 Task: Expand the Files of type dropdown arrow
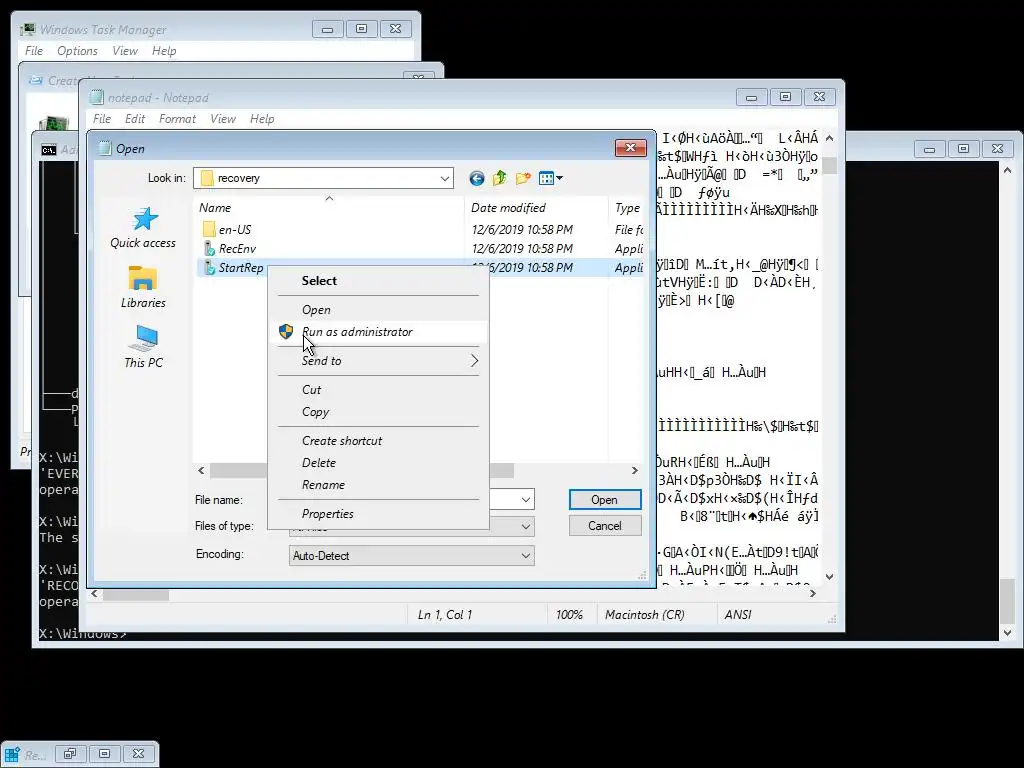[x=526, y=526]
